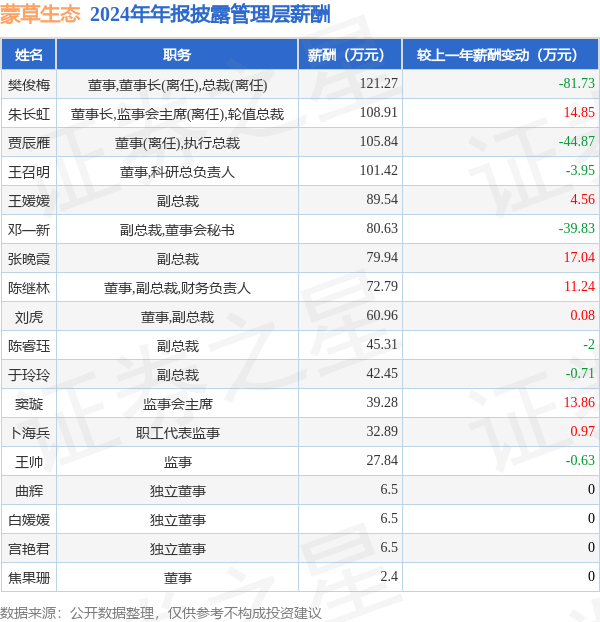
Task: Click position 董事,副总裁,财务负责人
Action: tap(177, 288)
